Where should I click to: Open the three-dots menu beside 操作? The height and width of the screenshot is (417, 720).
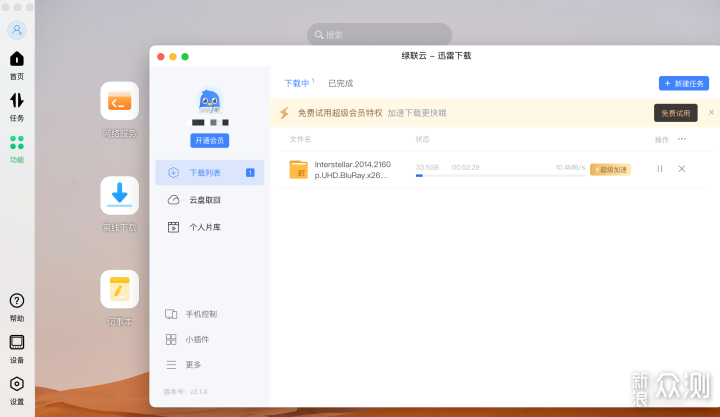coord(682,139)
